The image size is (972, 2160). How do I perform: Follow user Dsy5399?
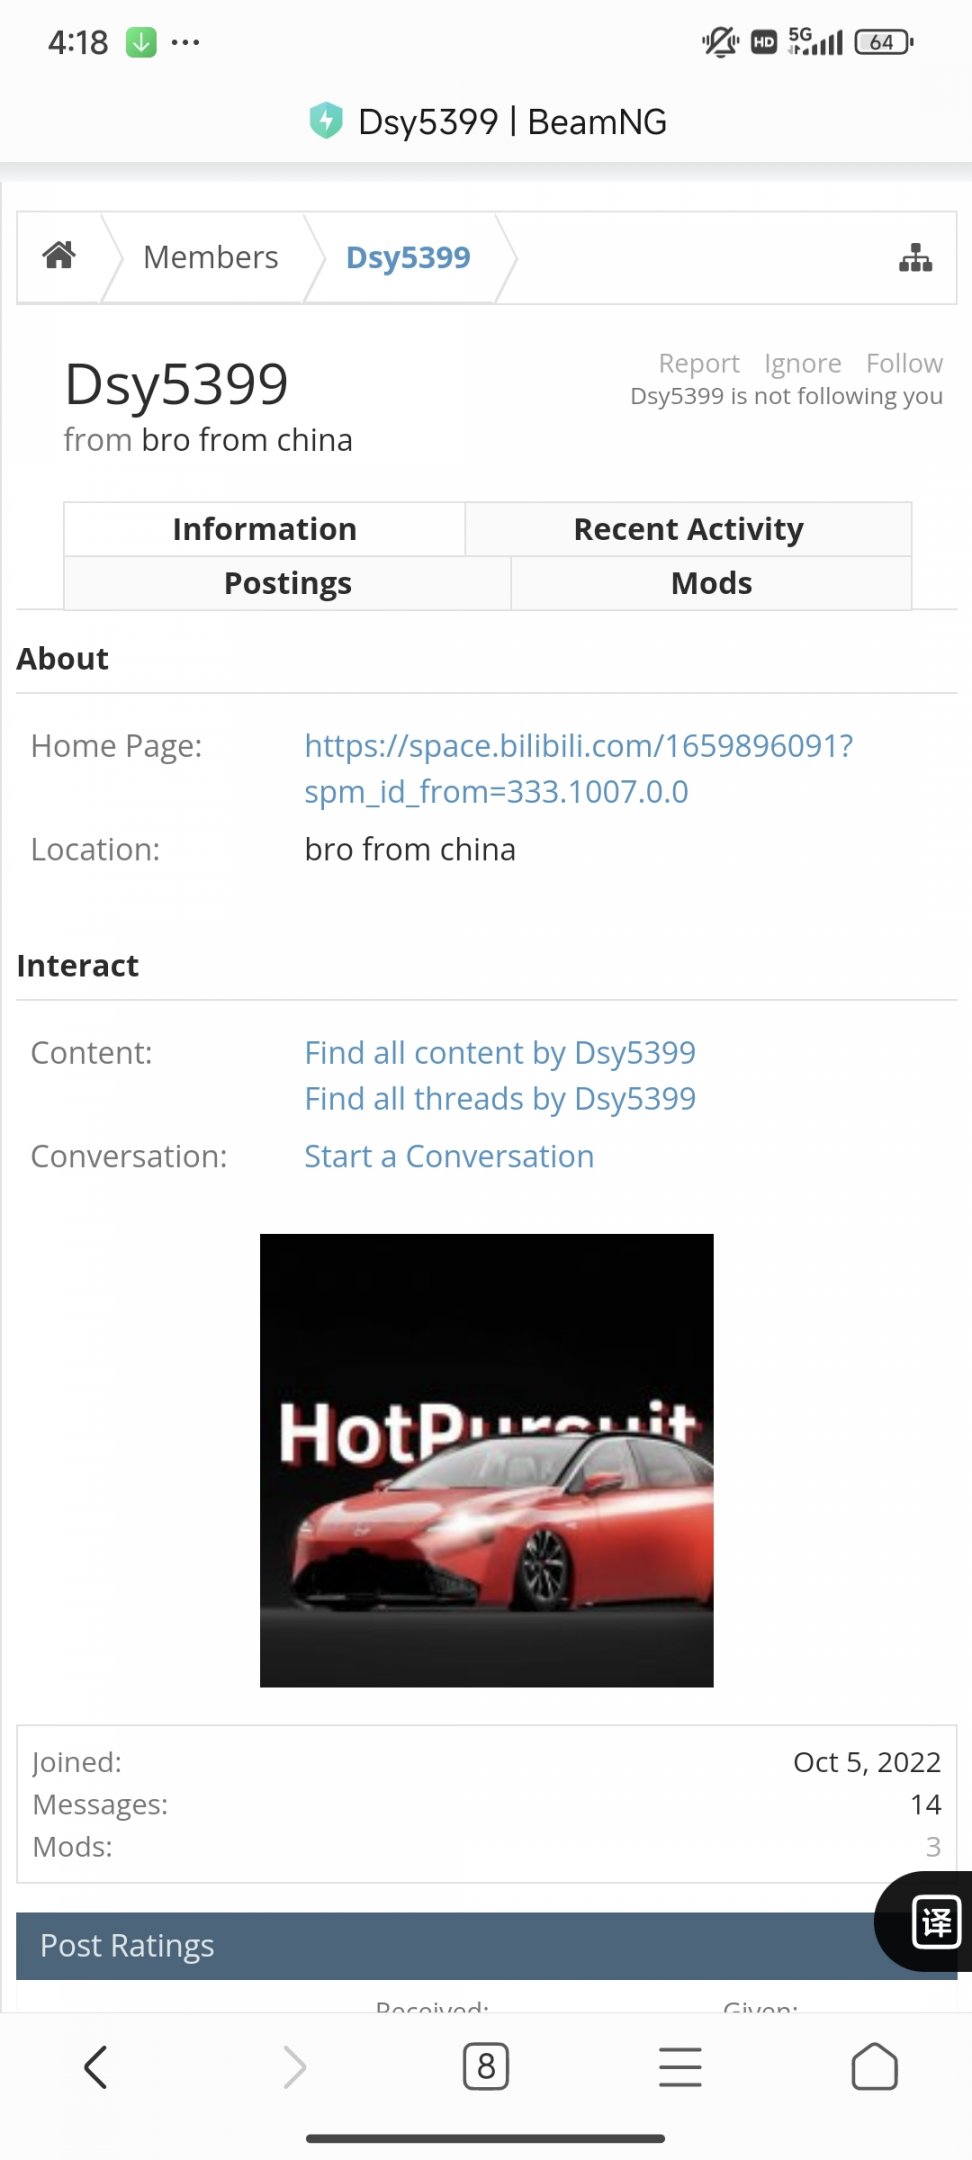(x=904, y=363)
